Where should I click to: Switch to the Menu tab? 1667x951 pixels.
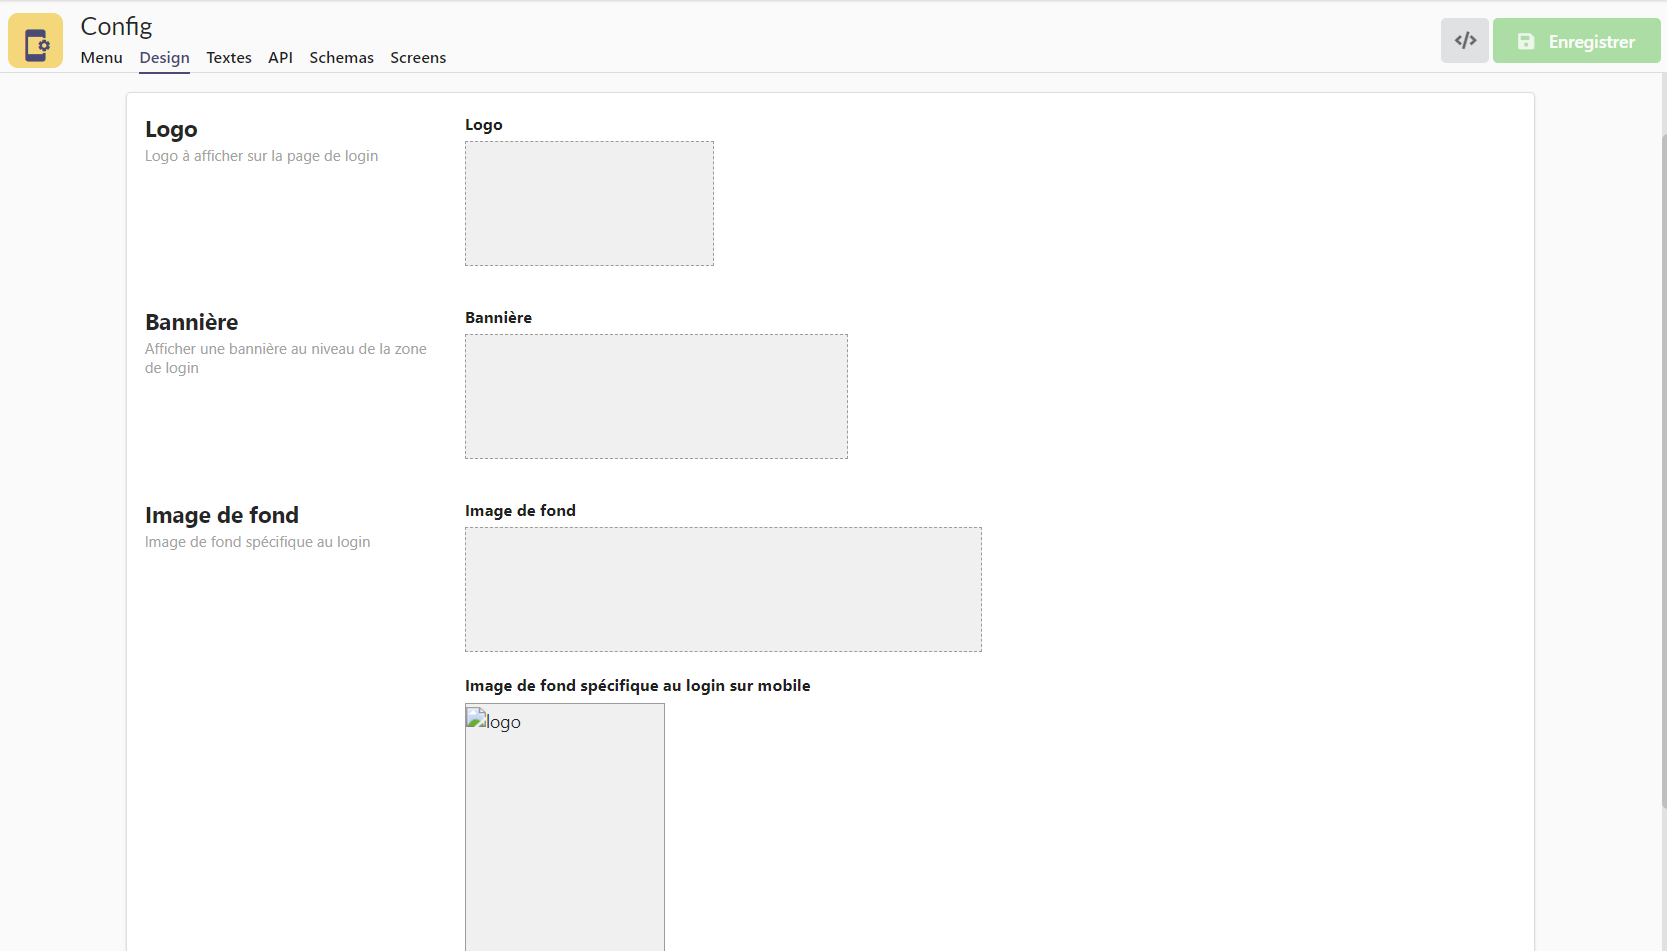[101, 58]
